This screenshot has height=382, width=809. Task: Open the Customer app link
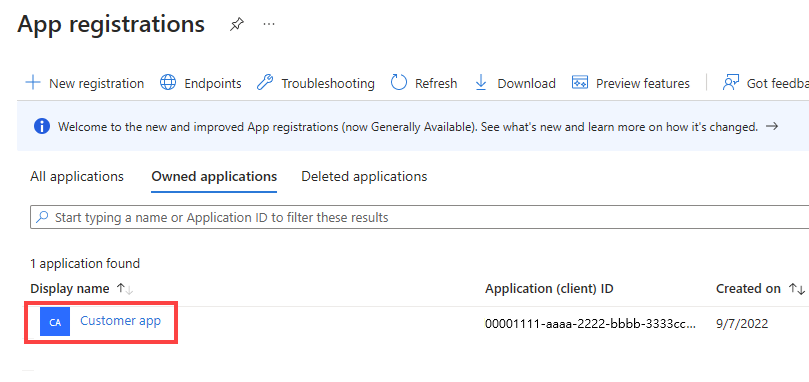[x=120, y=321]
